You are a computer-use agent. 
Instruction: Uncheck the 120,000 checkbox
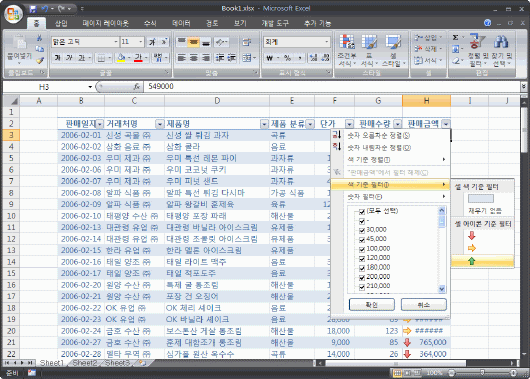tap(362, 259)
